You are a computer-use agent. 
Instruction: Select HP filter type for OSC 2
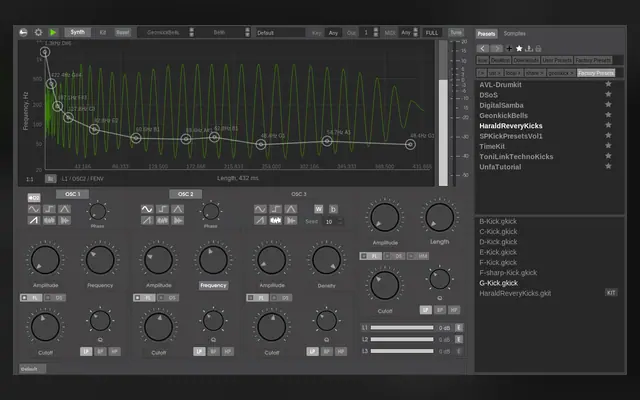coord(228,351)
